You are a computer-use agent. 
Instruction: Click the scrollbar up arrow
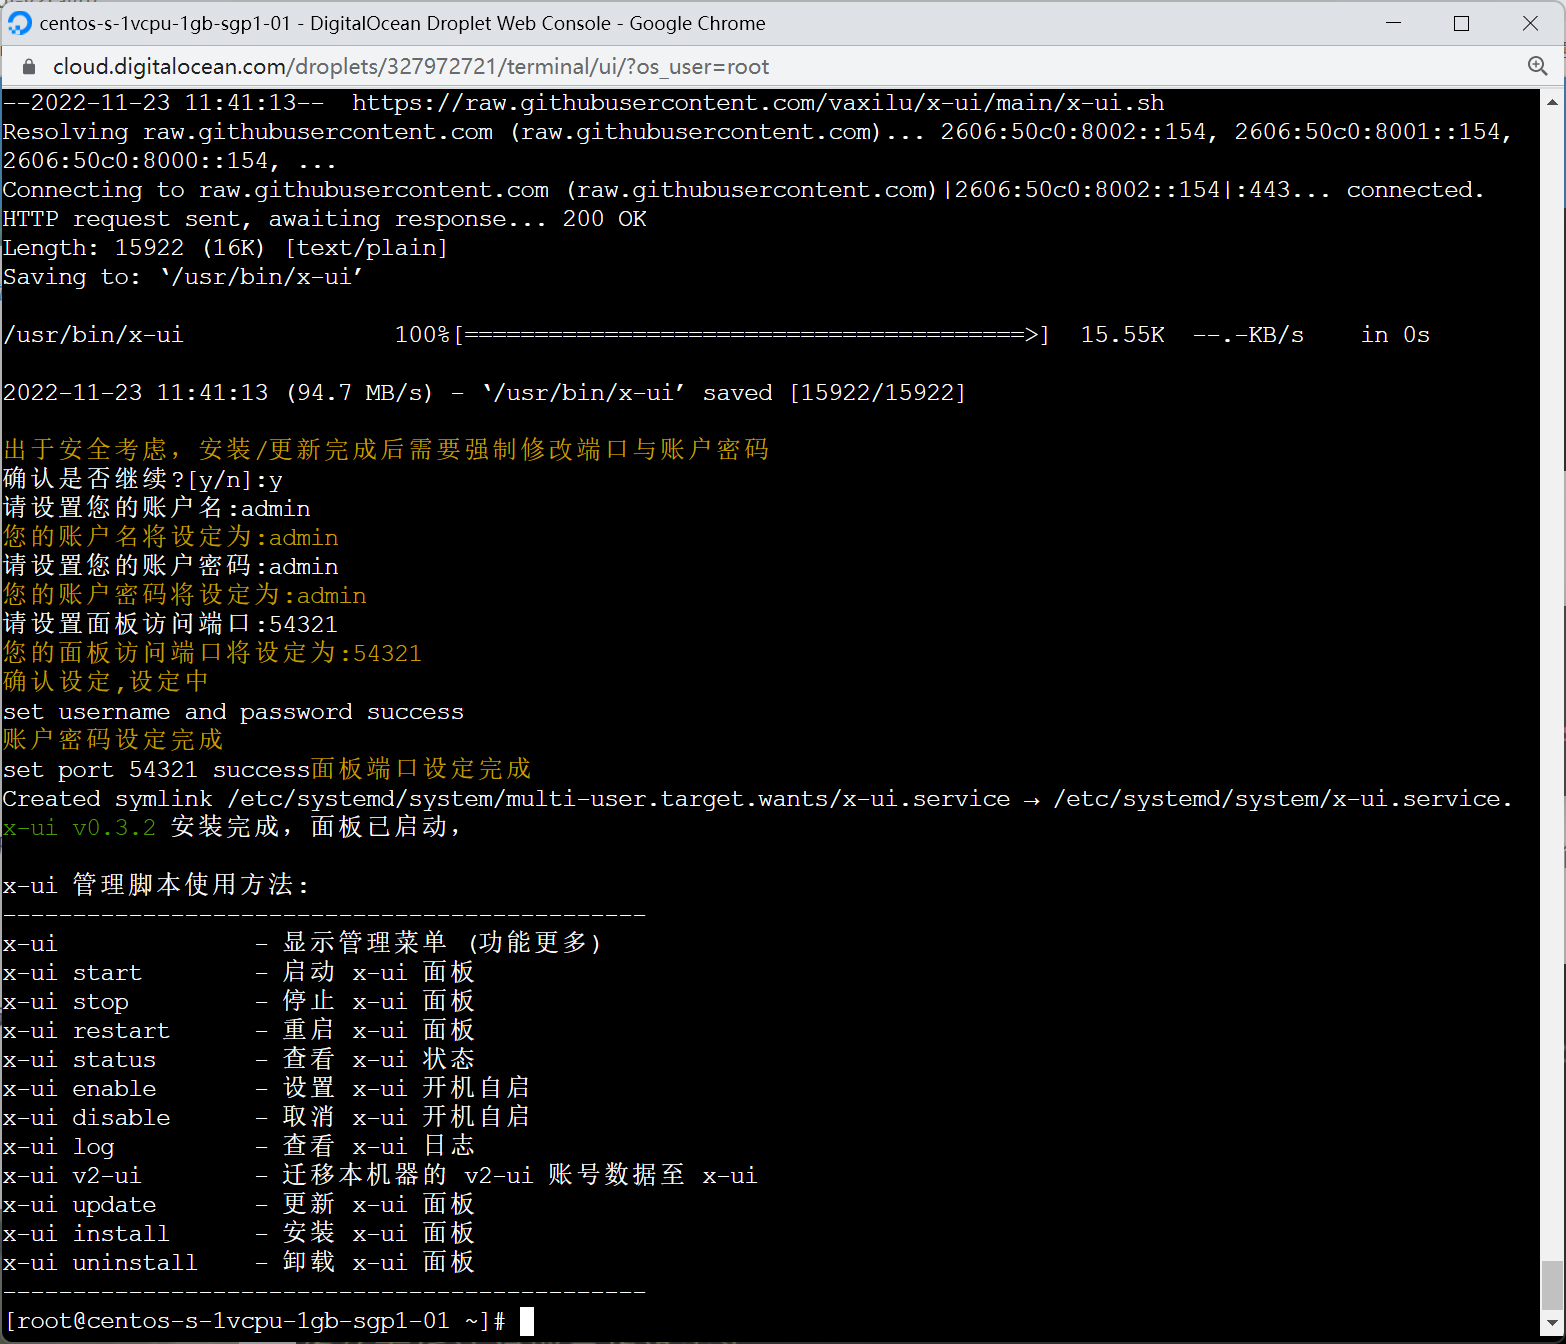pos(1552,102)
